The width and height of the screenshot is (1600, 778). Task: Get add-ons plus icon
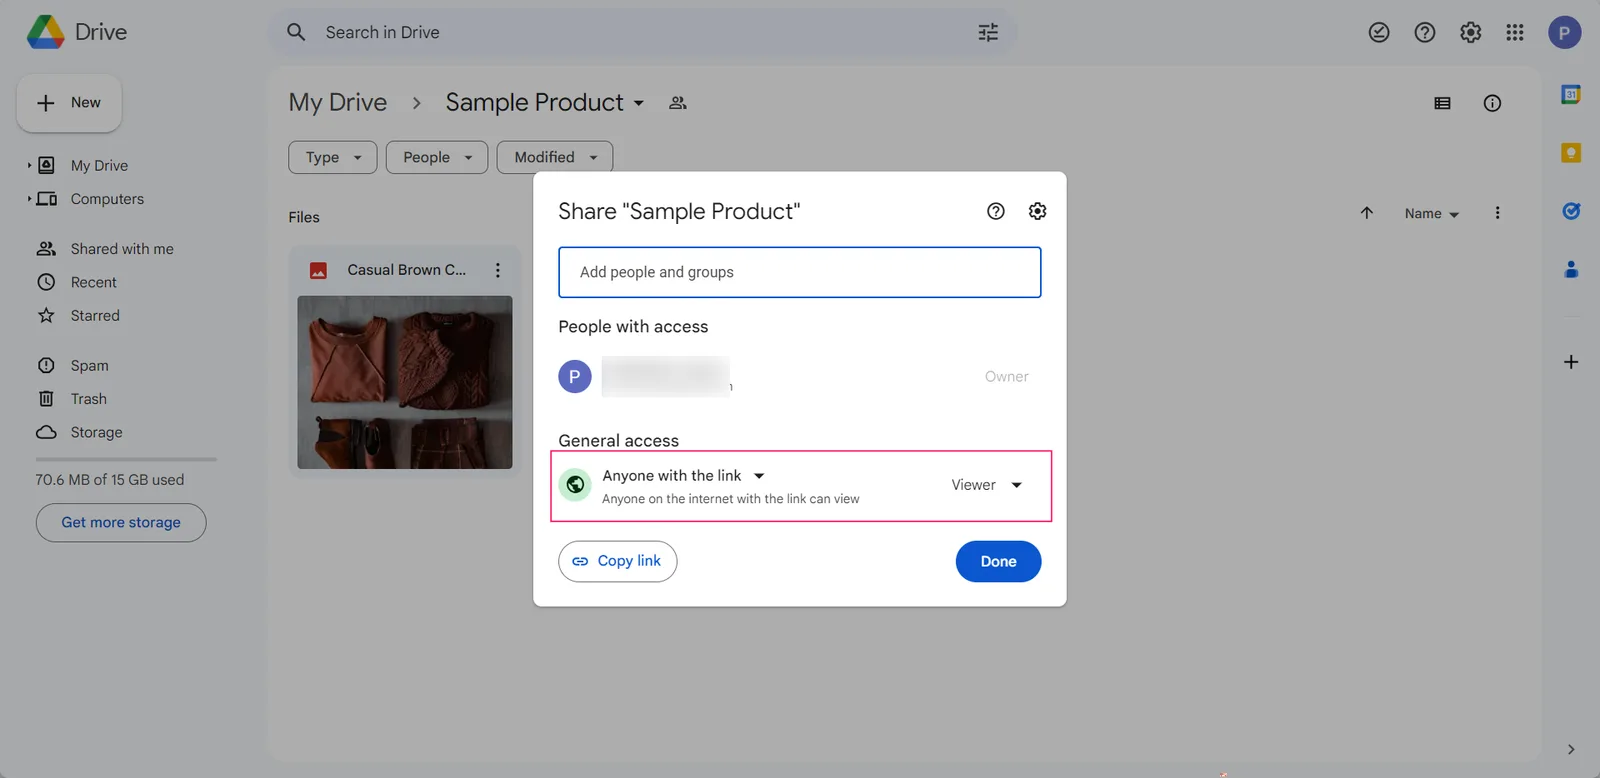[x=1571, y=362]
